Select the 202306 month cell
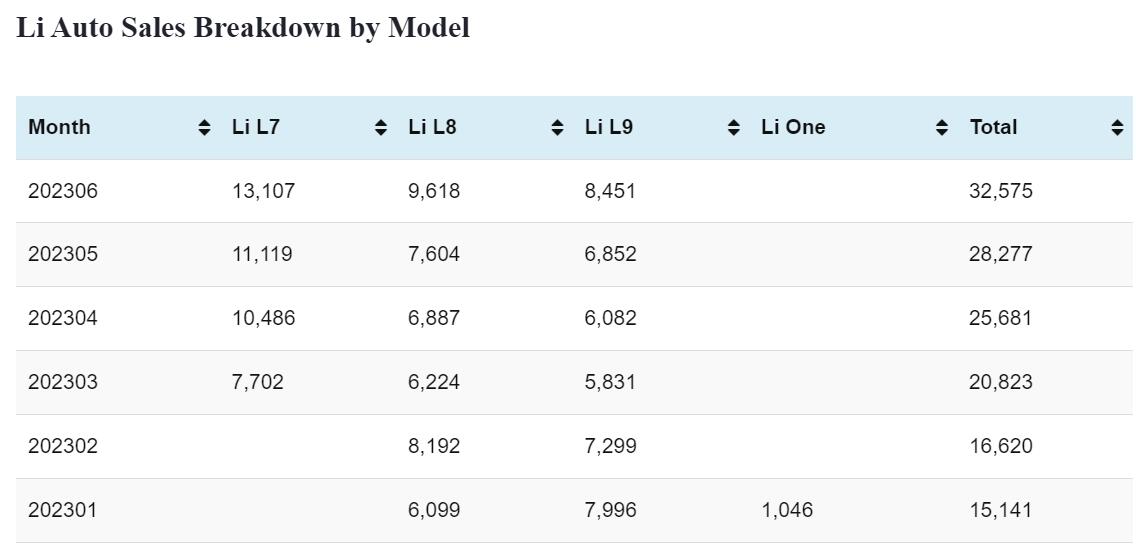1136x551 pixels. 63,190
